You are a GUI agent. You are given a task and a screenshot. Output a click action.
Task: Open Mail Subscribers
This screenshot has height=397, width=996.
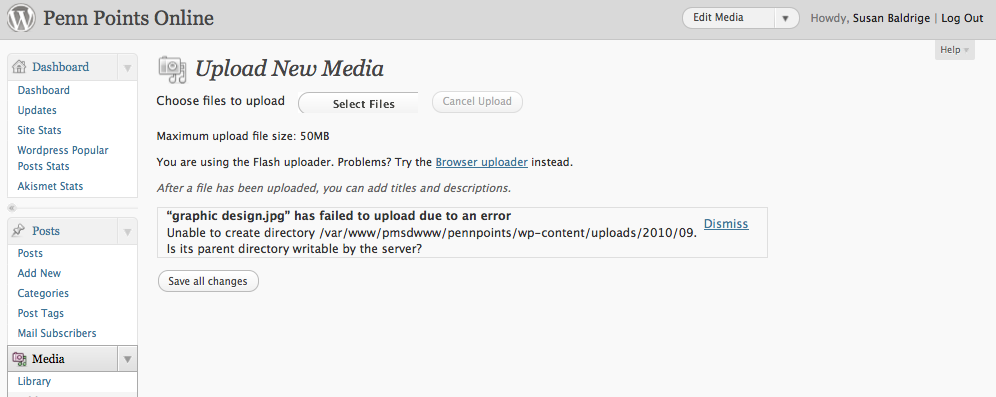coord(57,333)
